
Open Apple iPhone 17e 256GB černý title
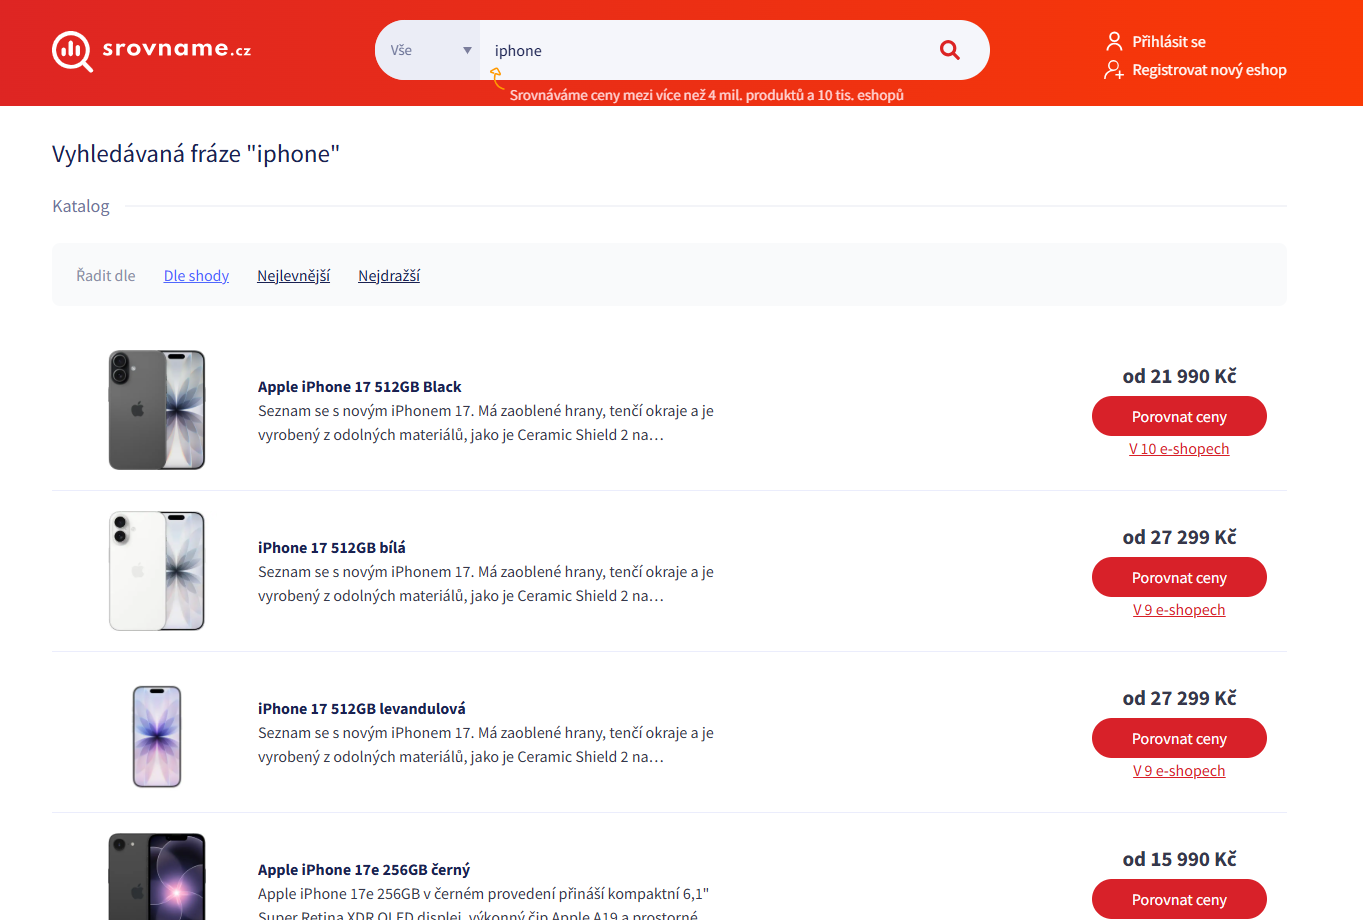364,870
